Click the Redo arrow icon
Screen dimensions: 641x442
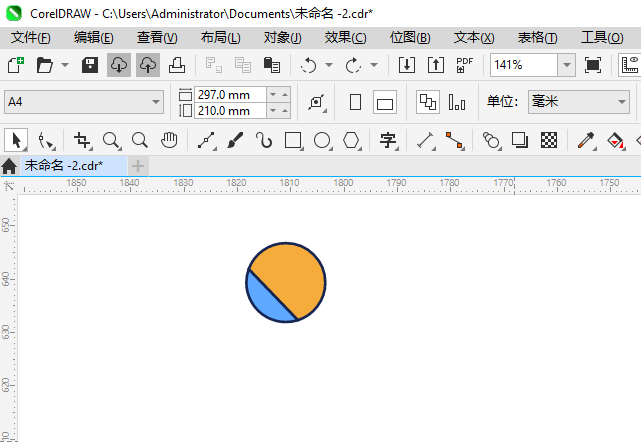point(353,65)
